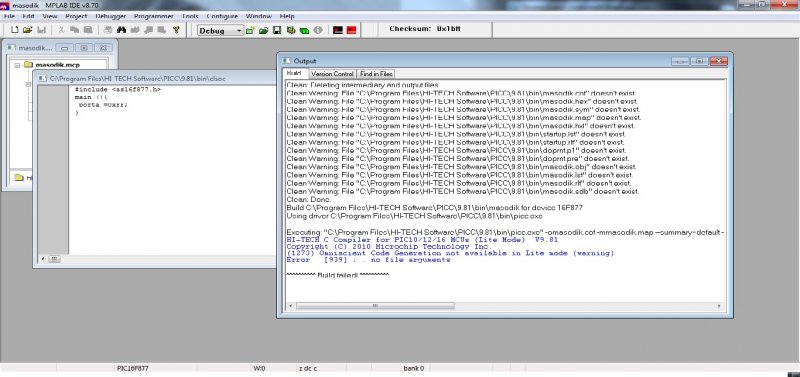
Task: Click the Help question-mark toolbar icon
Action: (177, 30)
